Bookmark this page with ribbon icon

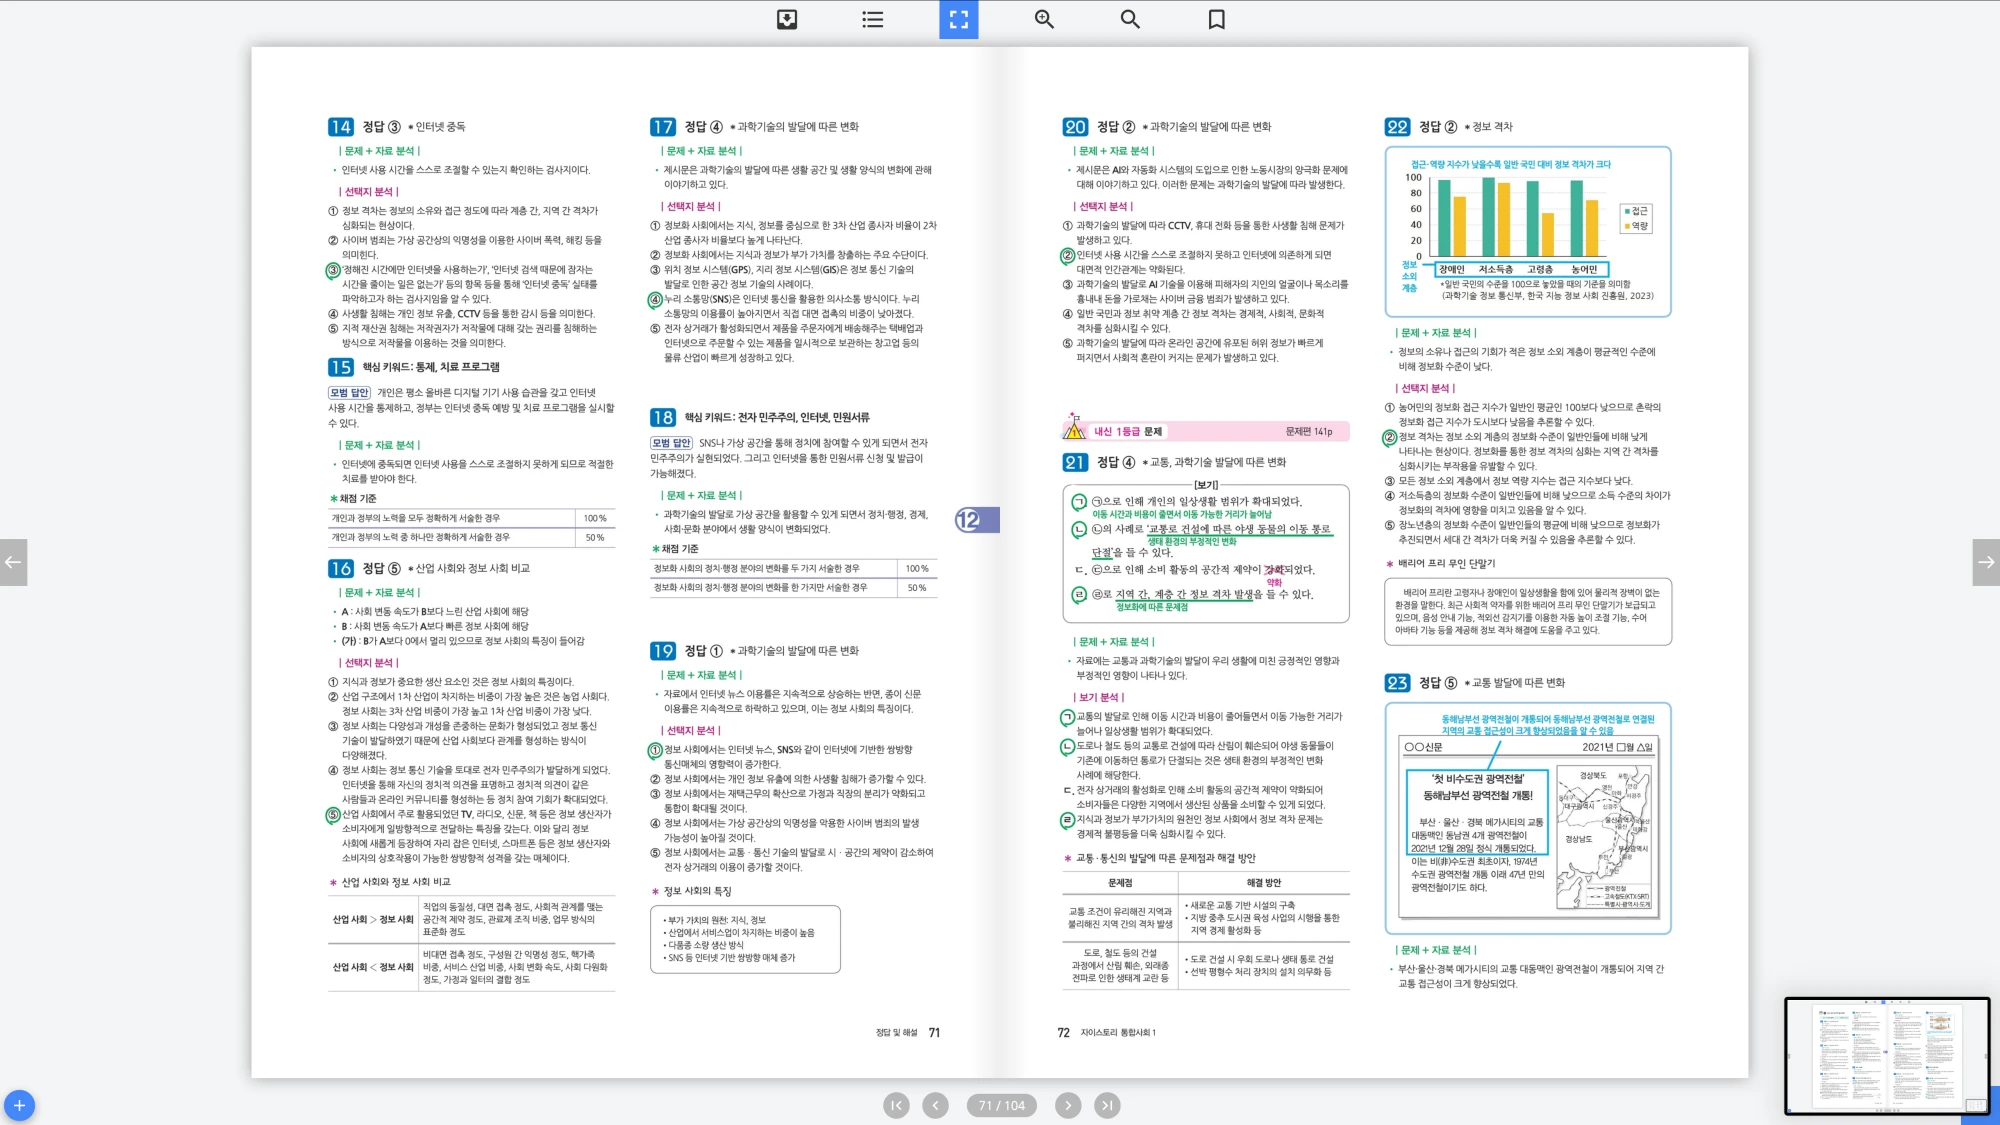pyautogui.click(x=1216, y=19)
